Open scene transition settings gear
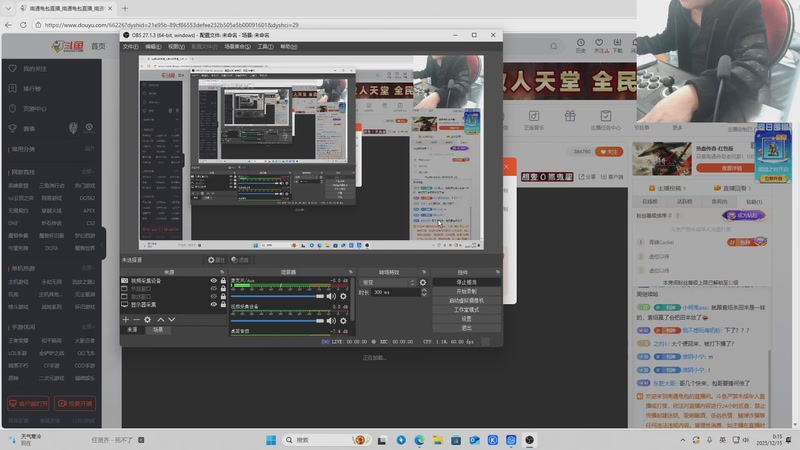Image resolution: width=800 pixels, height=450 pixels. [x=422, y=282]
